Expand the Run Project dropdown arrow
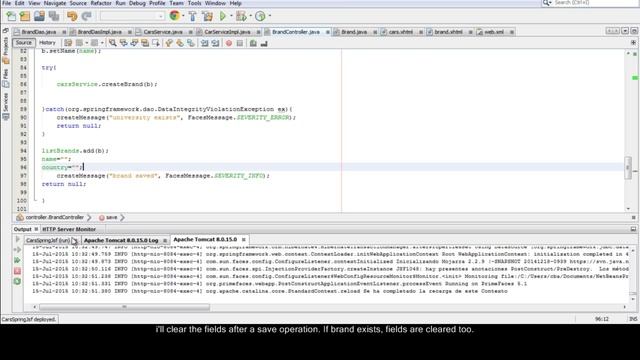640x360 pixels. click(231, 16)
